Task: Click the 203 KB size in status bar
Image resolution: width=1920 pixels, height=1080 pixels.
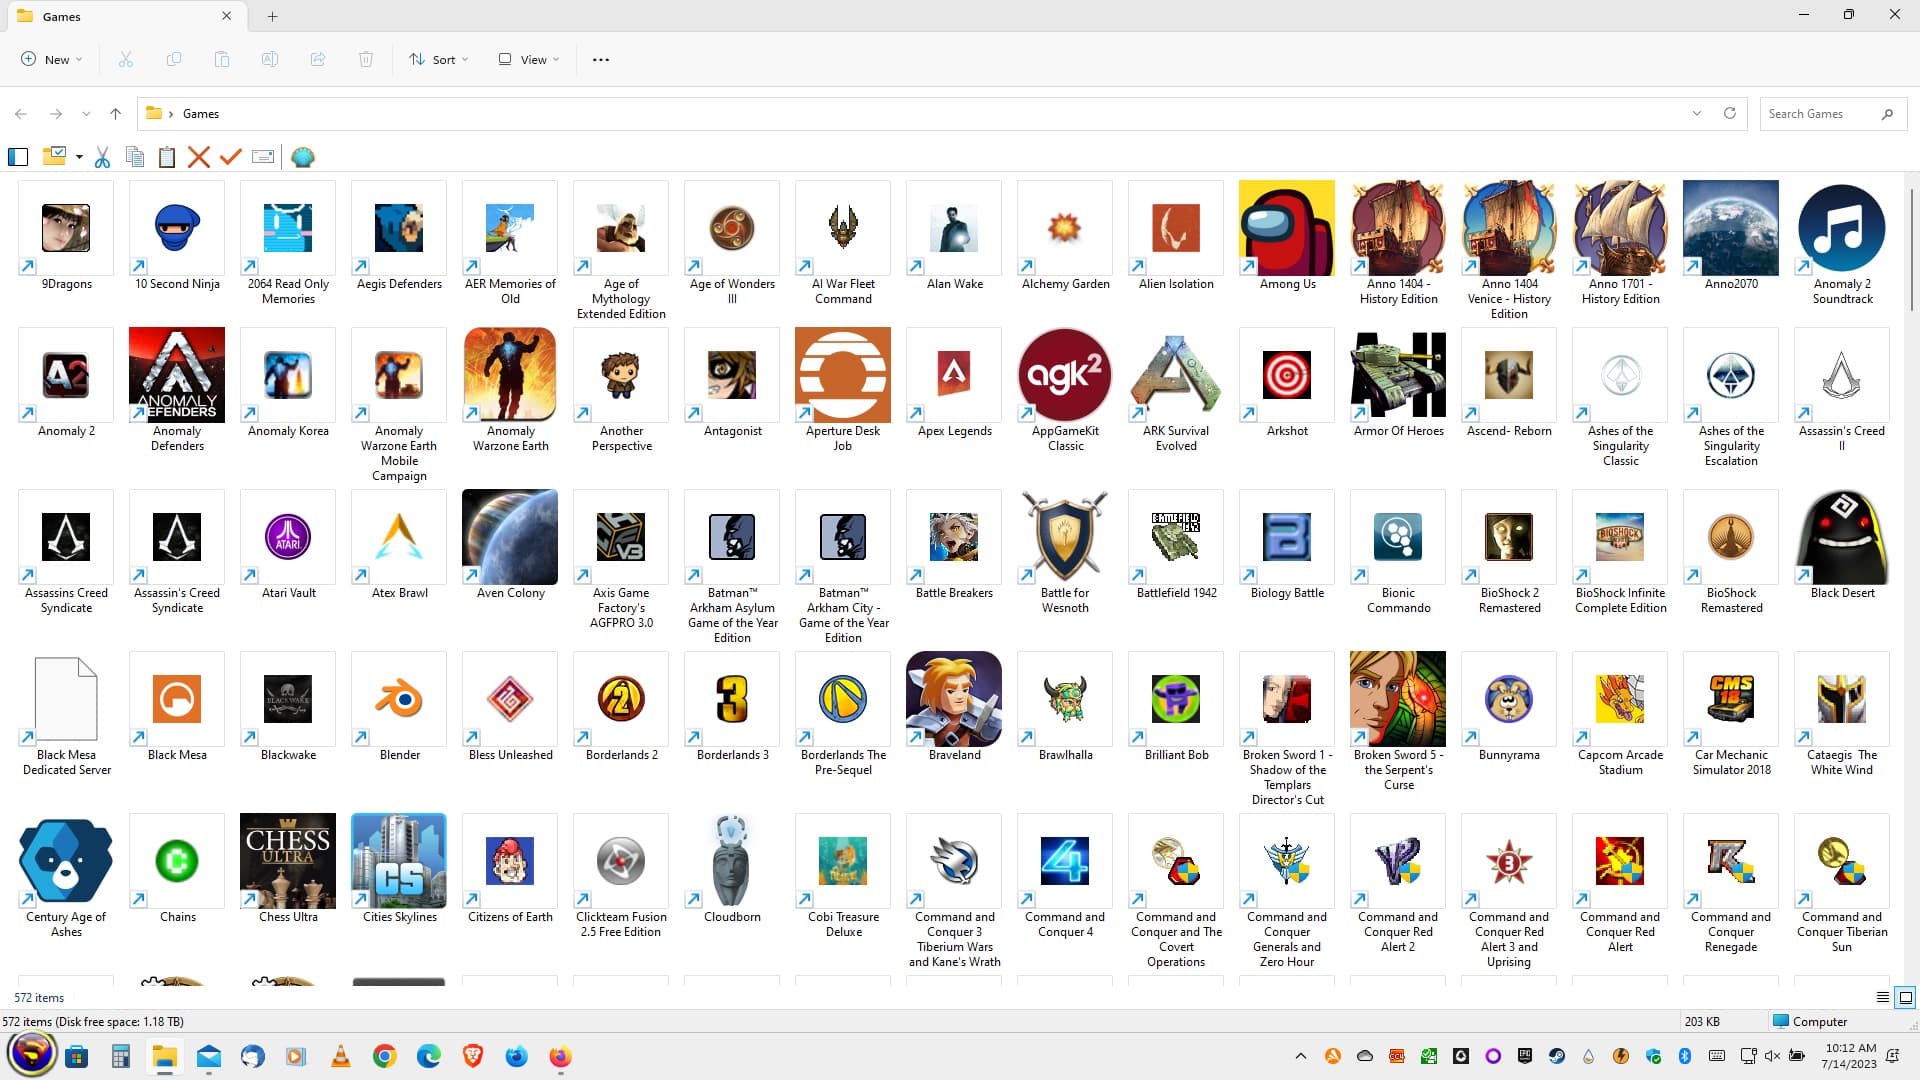Action: (x=1702, y=1021)
